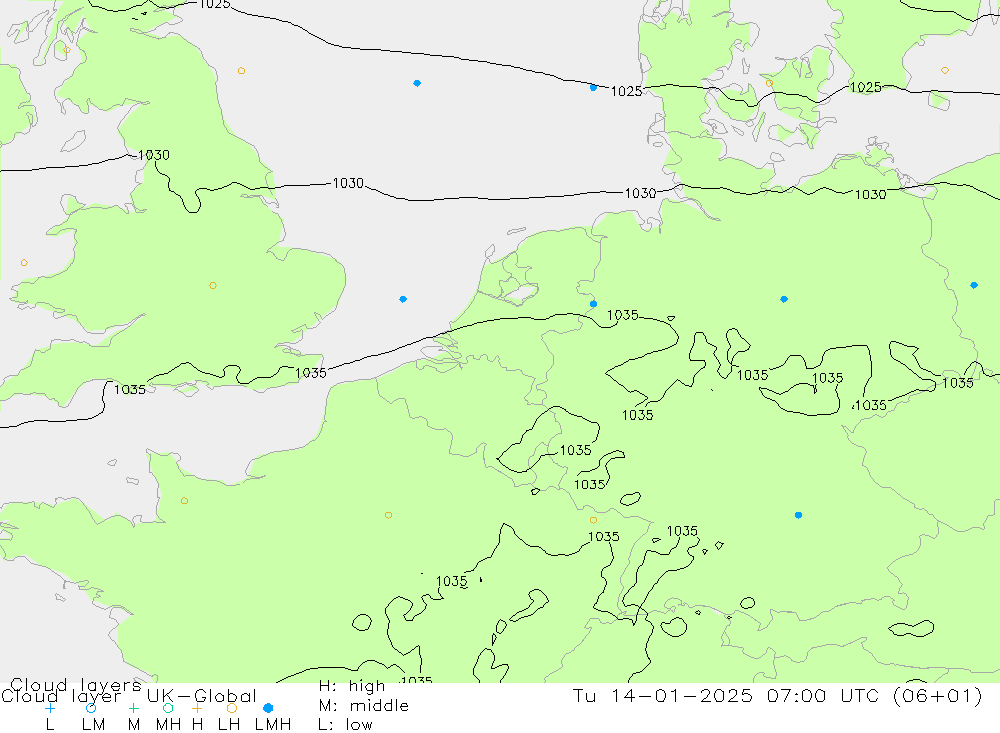Screen dimensions: 1000x733
Task: Select the orange circle marker over the Danish islands
Action: point(769,83)
